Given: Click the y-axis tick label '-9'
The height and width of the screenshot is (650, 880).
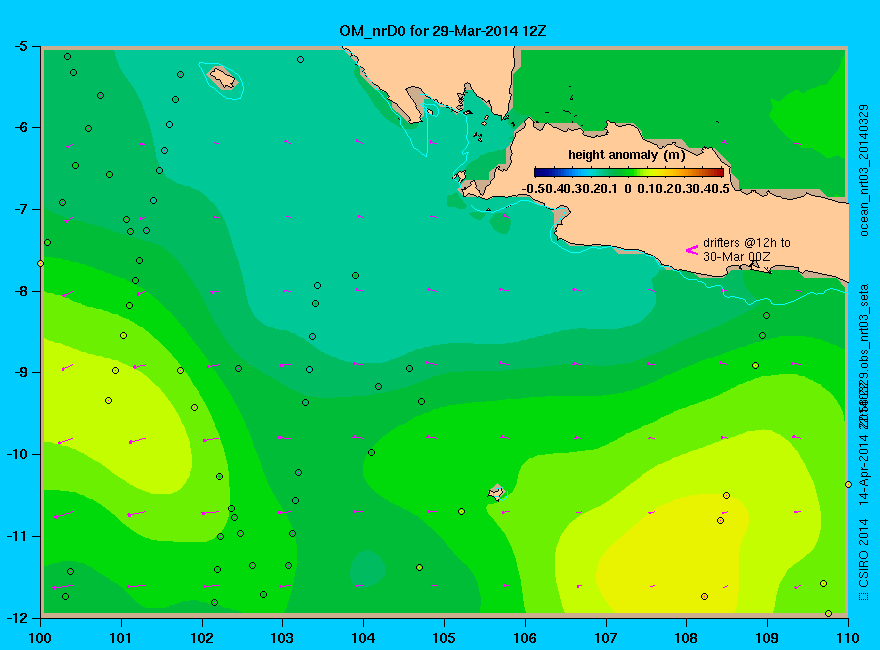Looking at the screenshot, I should (x=20, y=373).
